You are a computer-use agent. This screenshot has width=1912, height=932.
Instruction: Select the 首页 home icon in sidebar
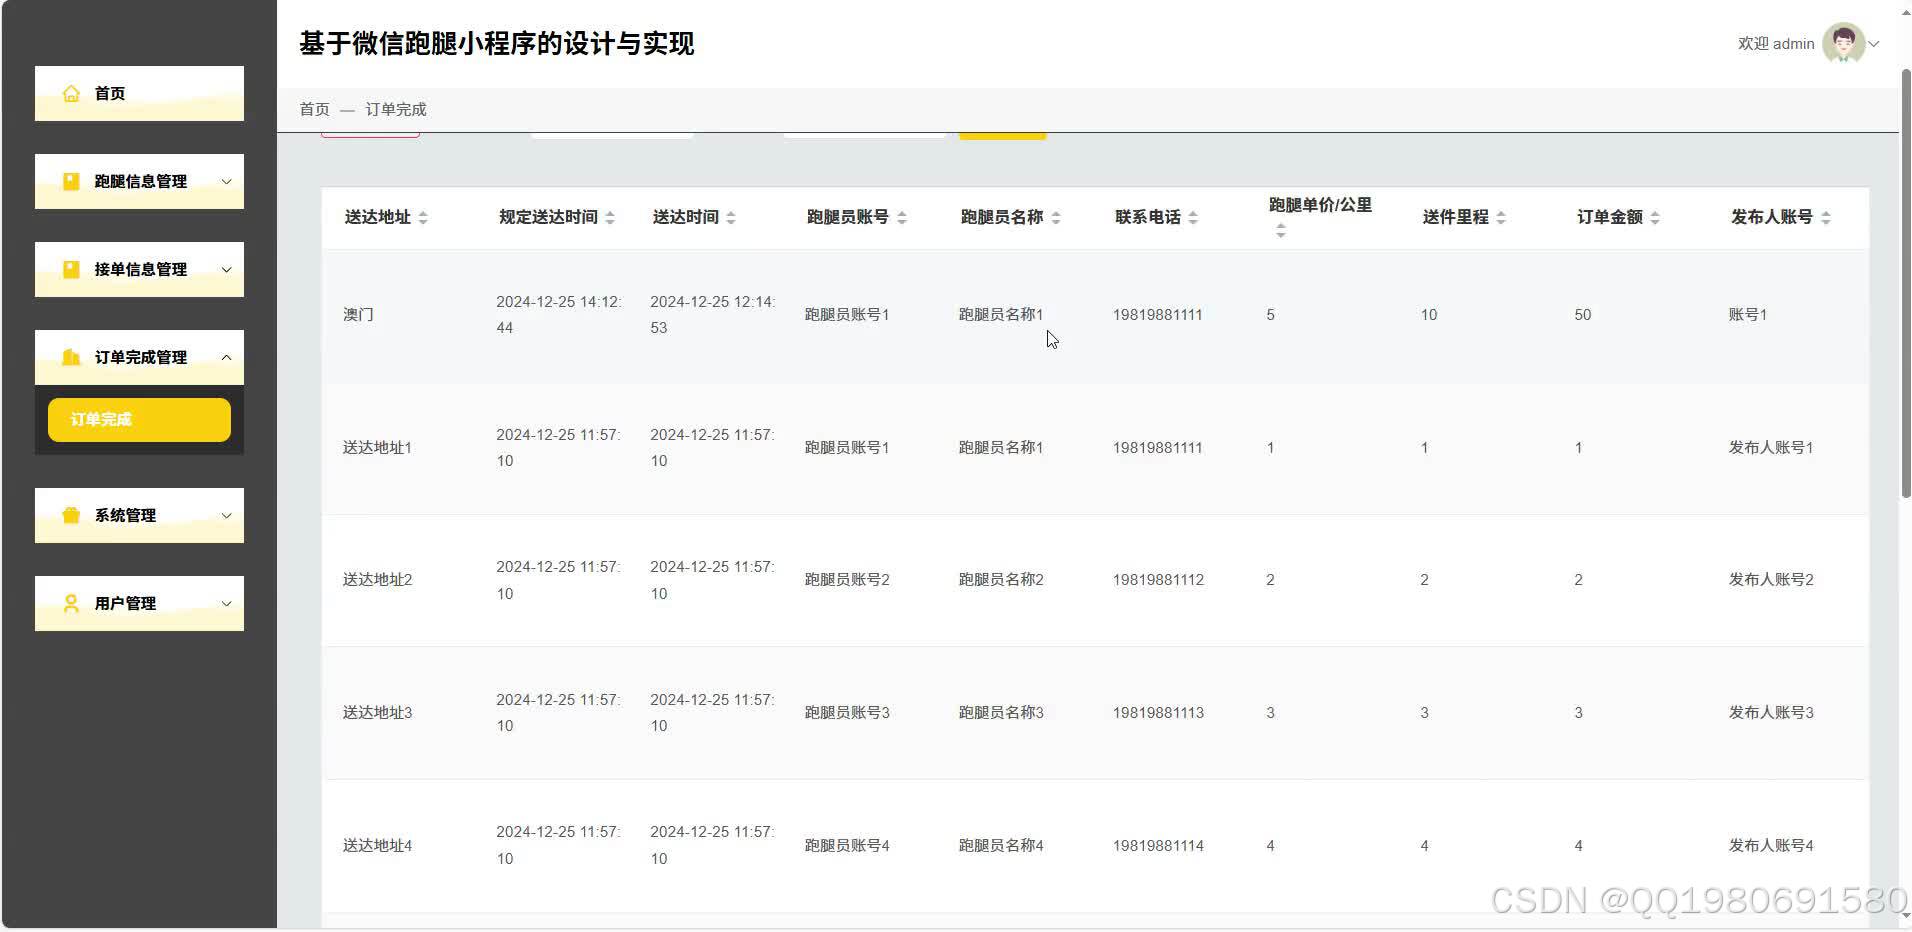click(x=71, y=93)
